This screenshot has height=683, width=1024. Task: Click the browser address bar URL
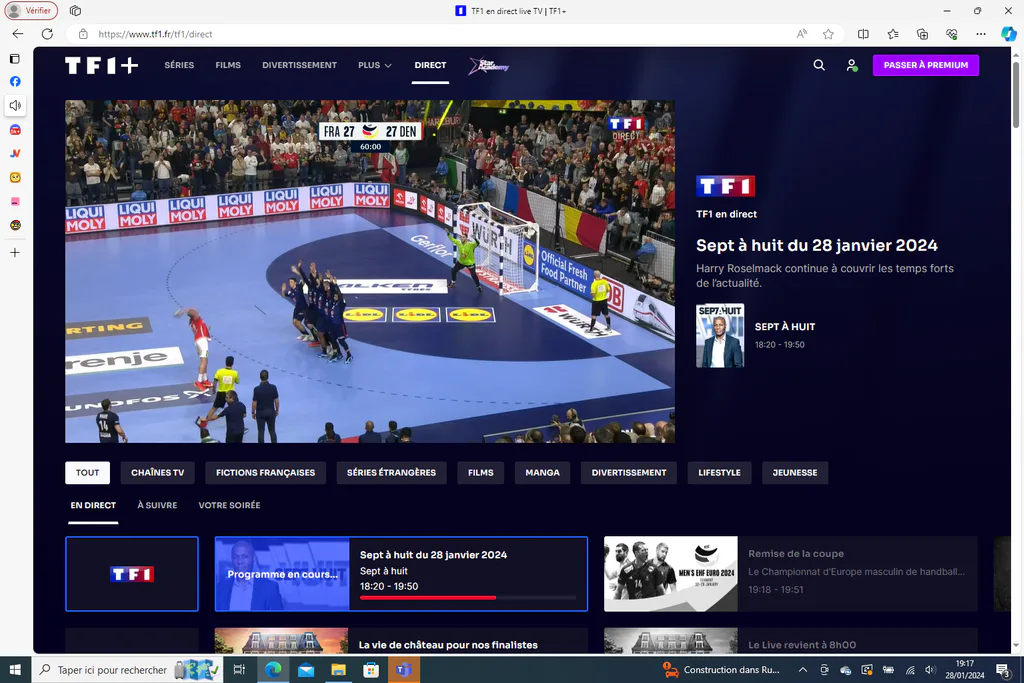click(155, 34)
